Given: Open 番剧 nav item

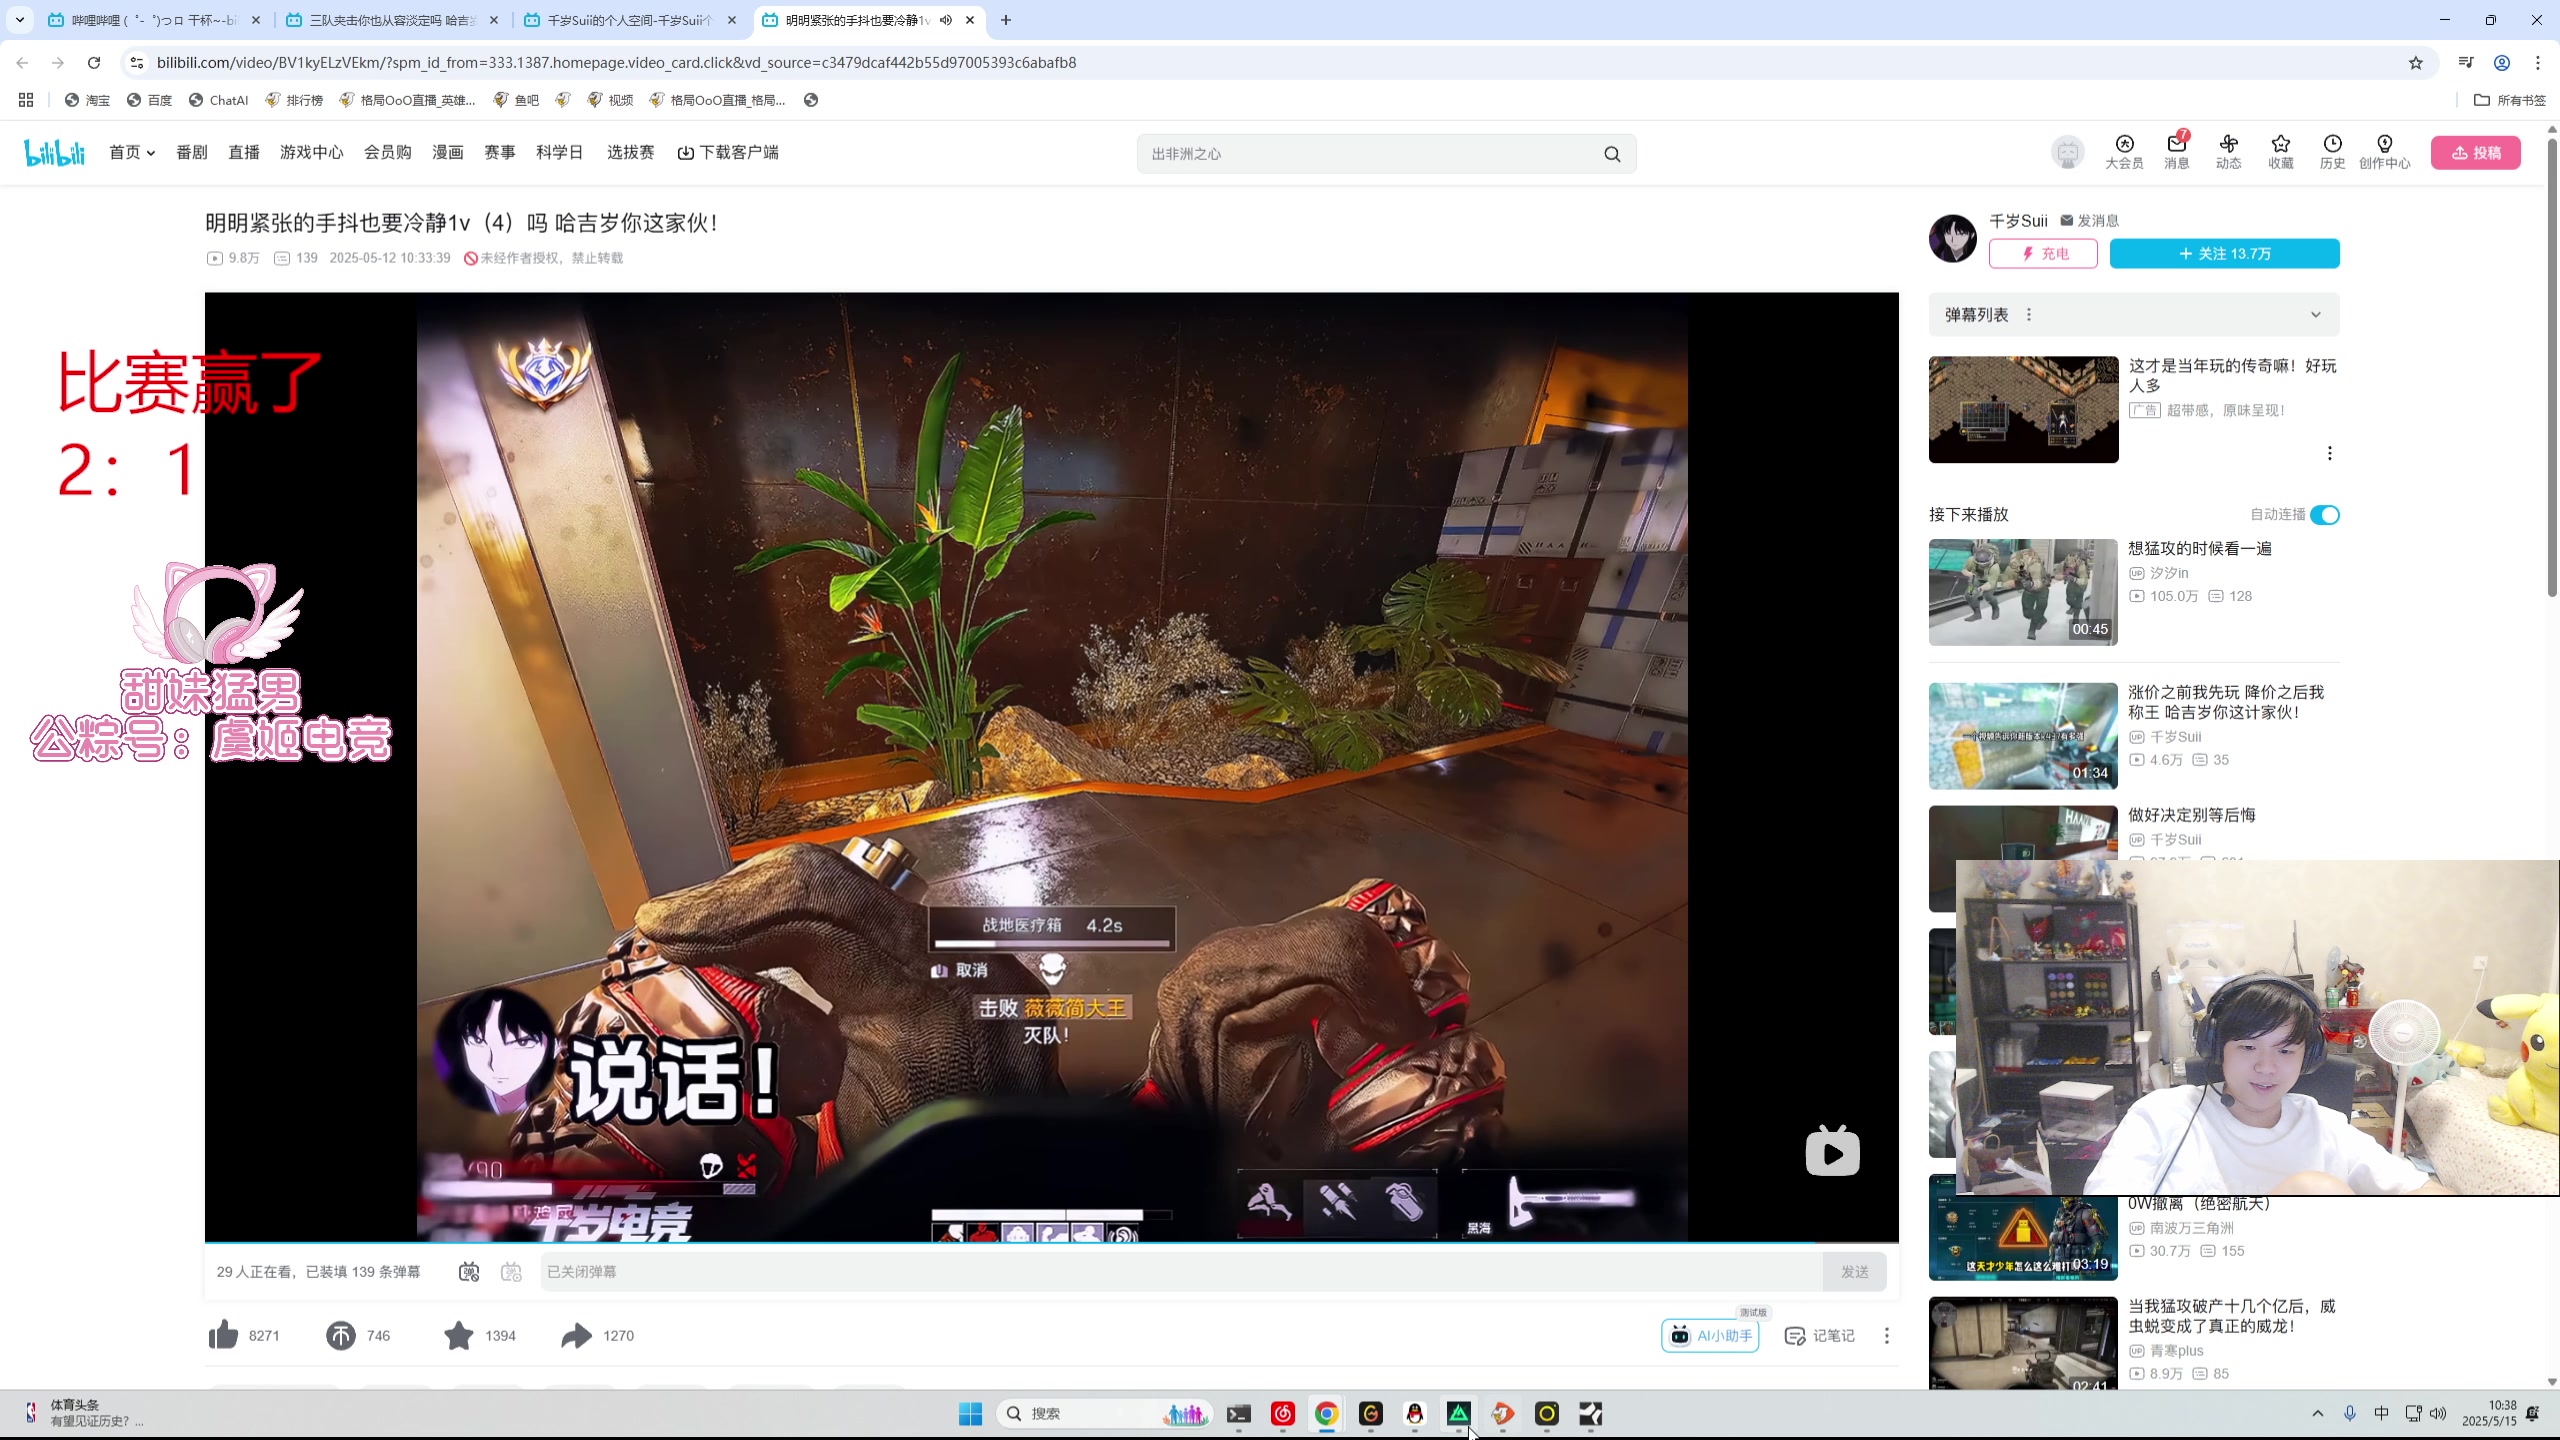Looking at the screenshot, I should point(192,152).
